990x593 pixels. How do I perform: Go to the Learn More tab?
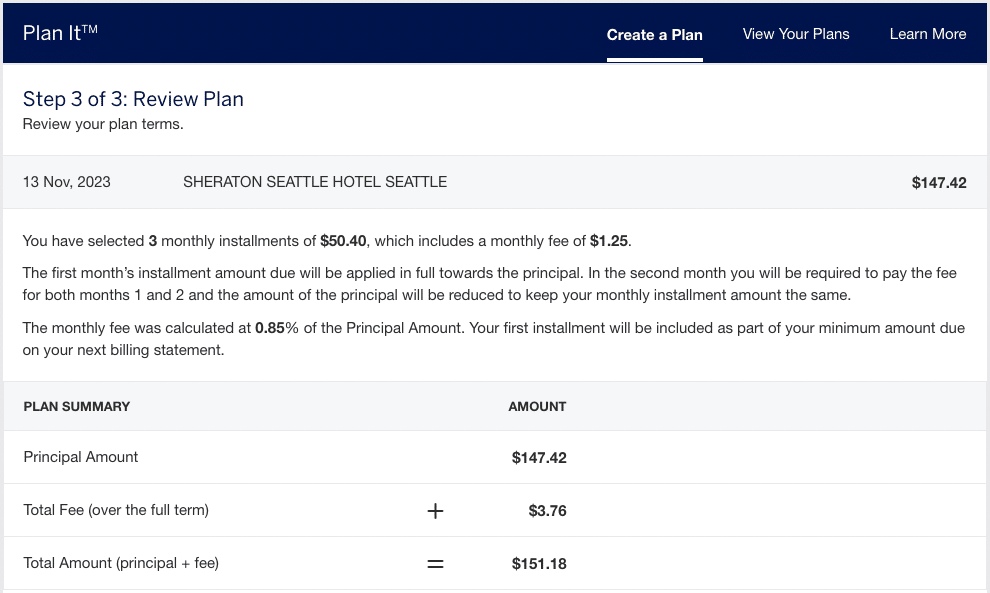[928, 34]
